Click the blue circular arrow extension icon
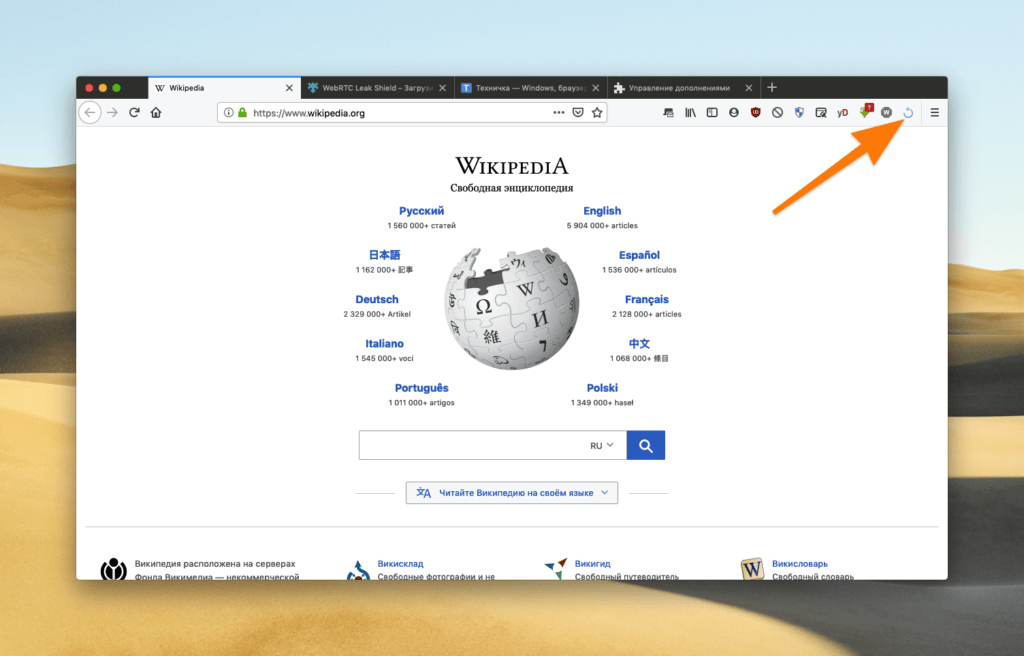This screenshot has height=656, width=1024. point(908,112)
